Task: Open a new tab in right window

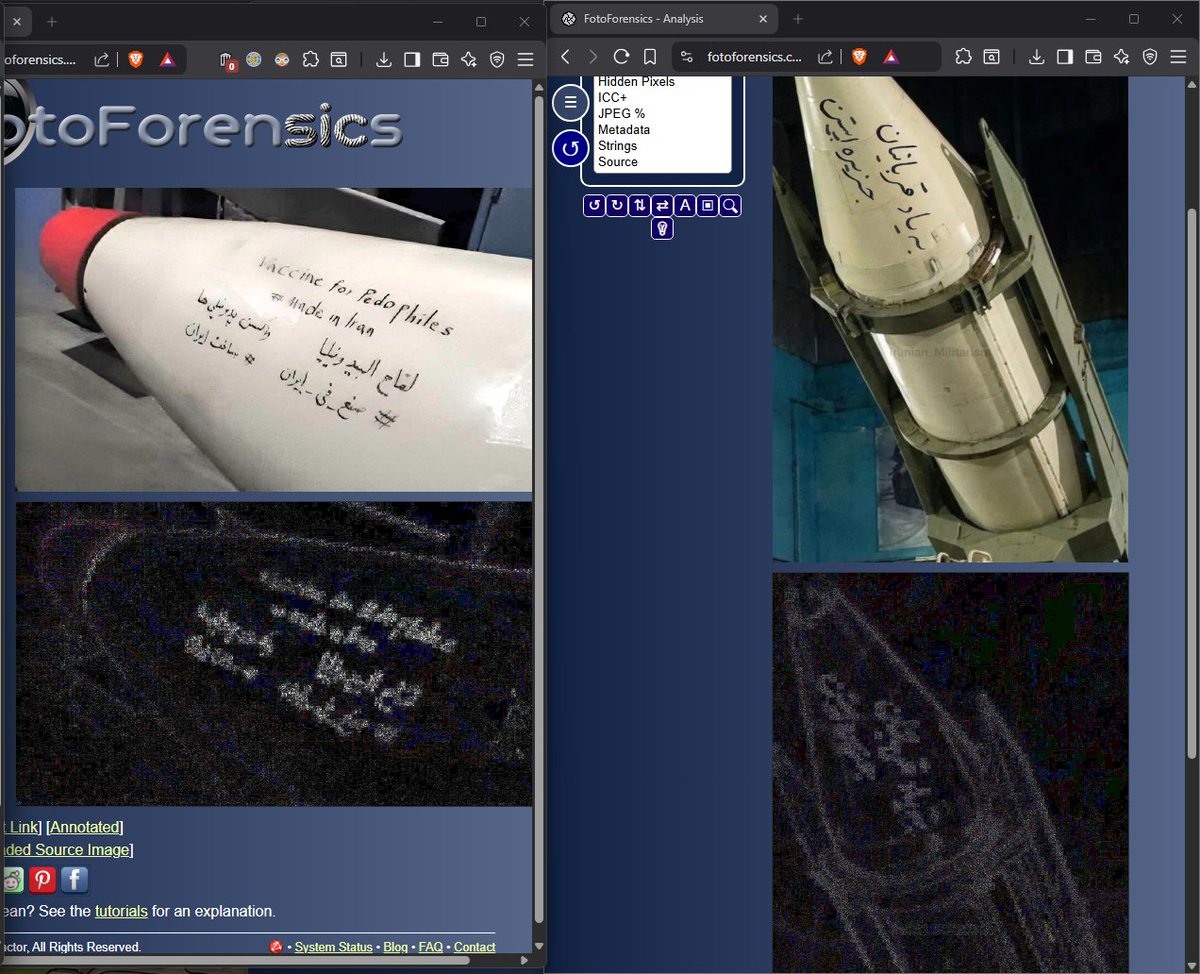Action: [x=798, y=19]
